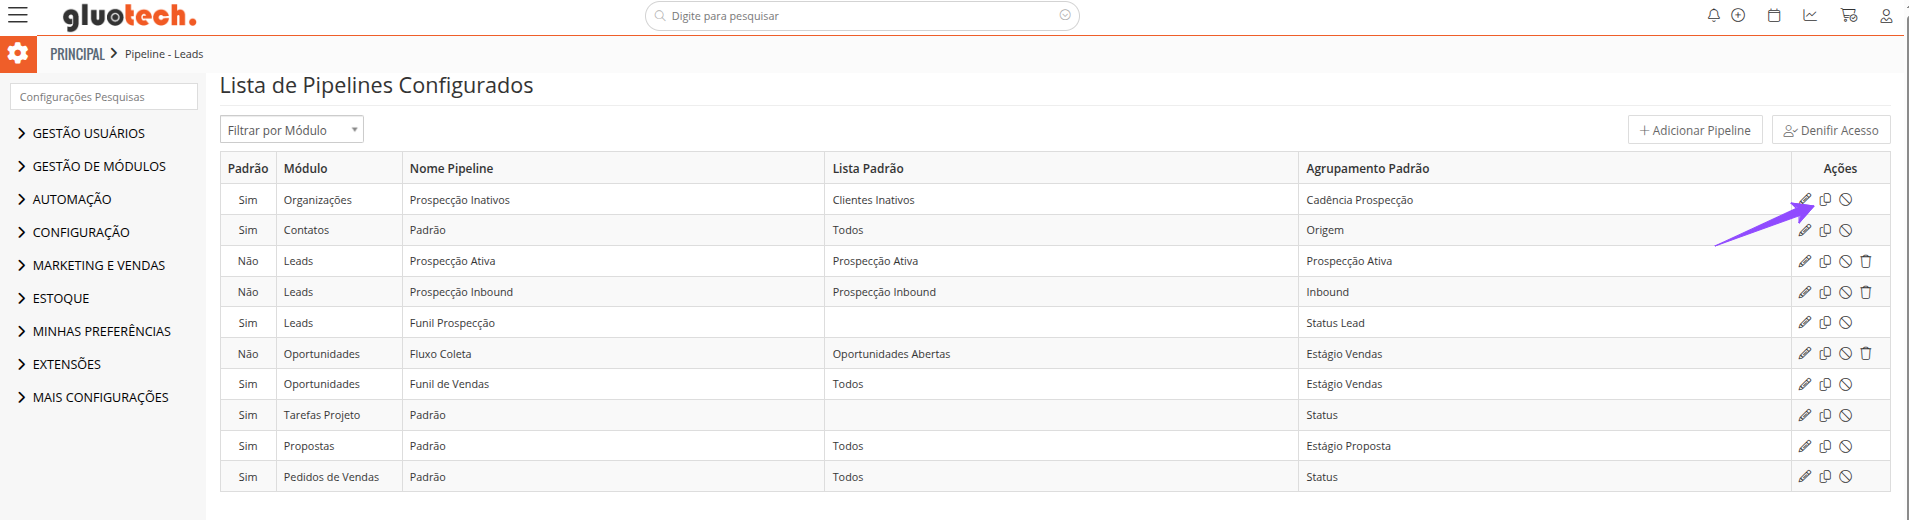This screenshot has width=1909, height=520.
Task: Focus the Configurações Pesquisas field
Action: [104, 97]
